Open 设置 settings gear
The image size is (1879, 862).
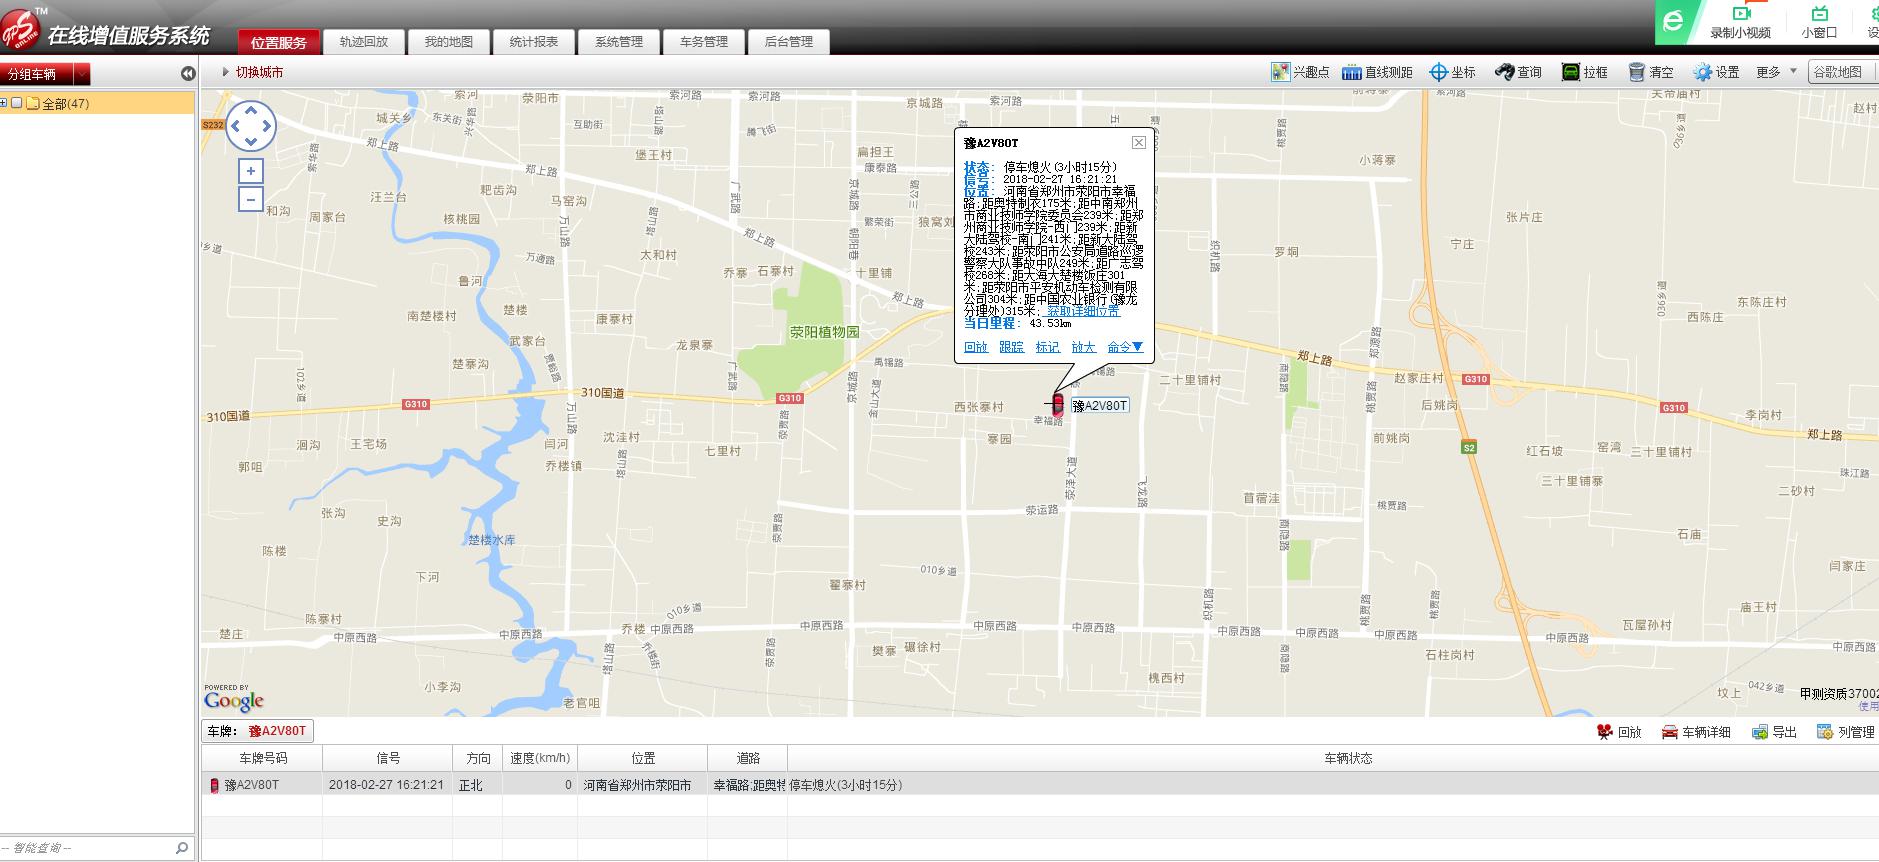click(x=1702, y=72)
